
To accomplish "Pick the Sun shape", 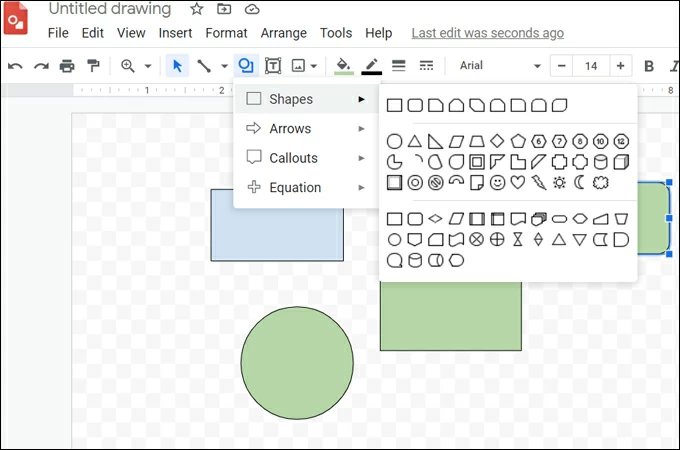I will click(x=559, y=183).
